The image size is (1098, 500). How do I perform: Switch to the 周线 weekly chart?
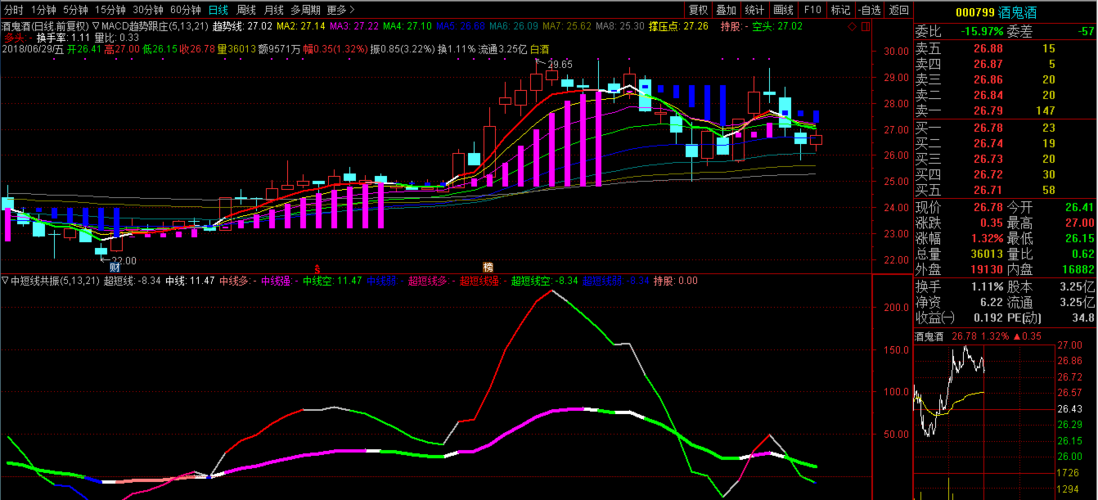(x=246, y=10)
